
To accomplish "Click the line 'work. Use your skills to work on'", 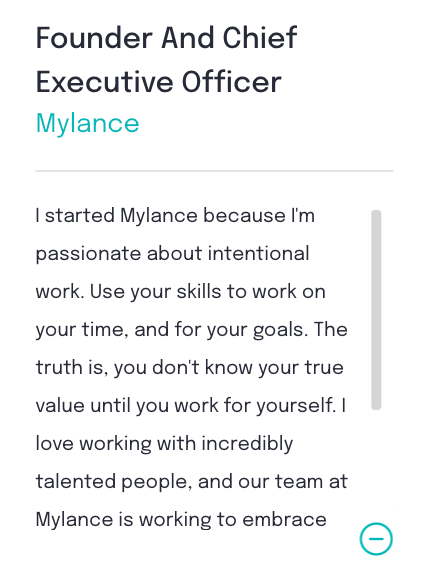I will tap(181, 292).
